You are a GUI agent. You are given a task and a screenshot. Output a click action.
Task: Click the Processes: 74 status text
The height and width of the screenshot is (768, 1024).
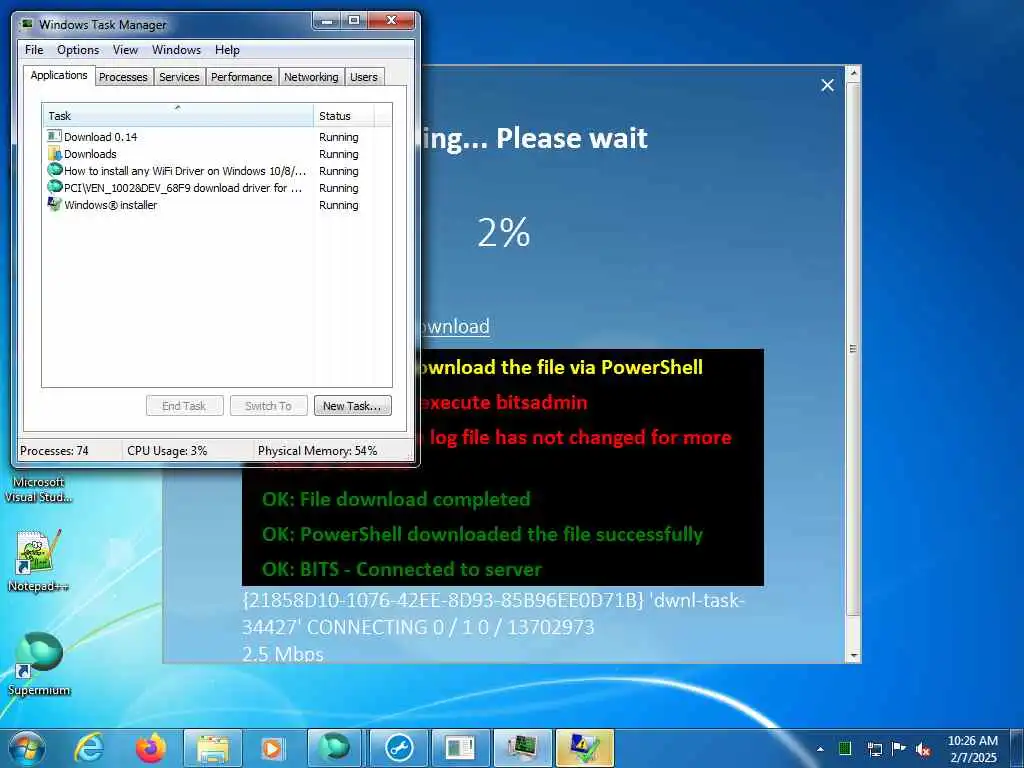click(x=54, y=451)
